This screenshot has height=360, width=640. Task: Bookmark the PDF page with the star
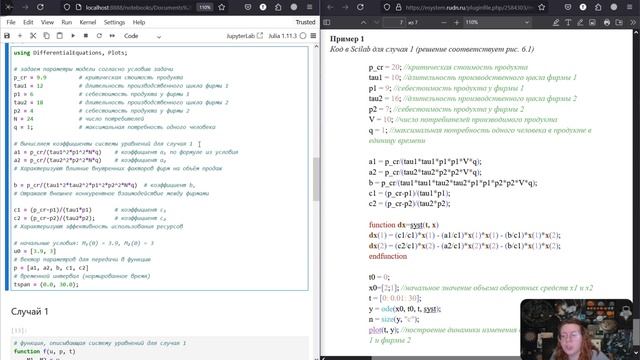click(542, 7)
